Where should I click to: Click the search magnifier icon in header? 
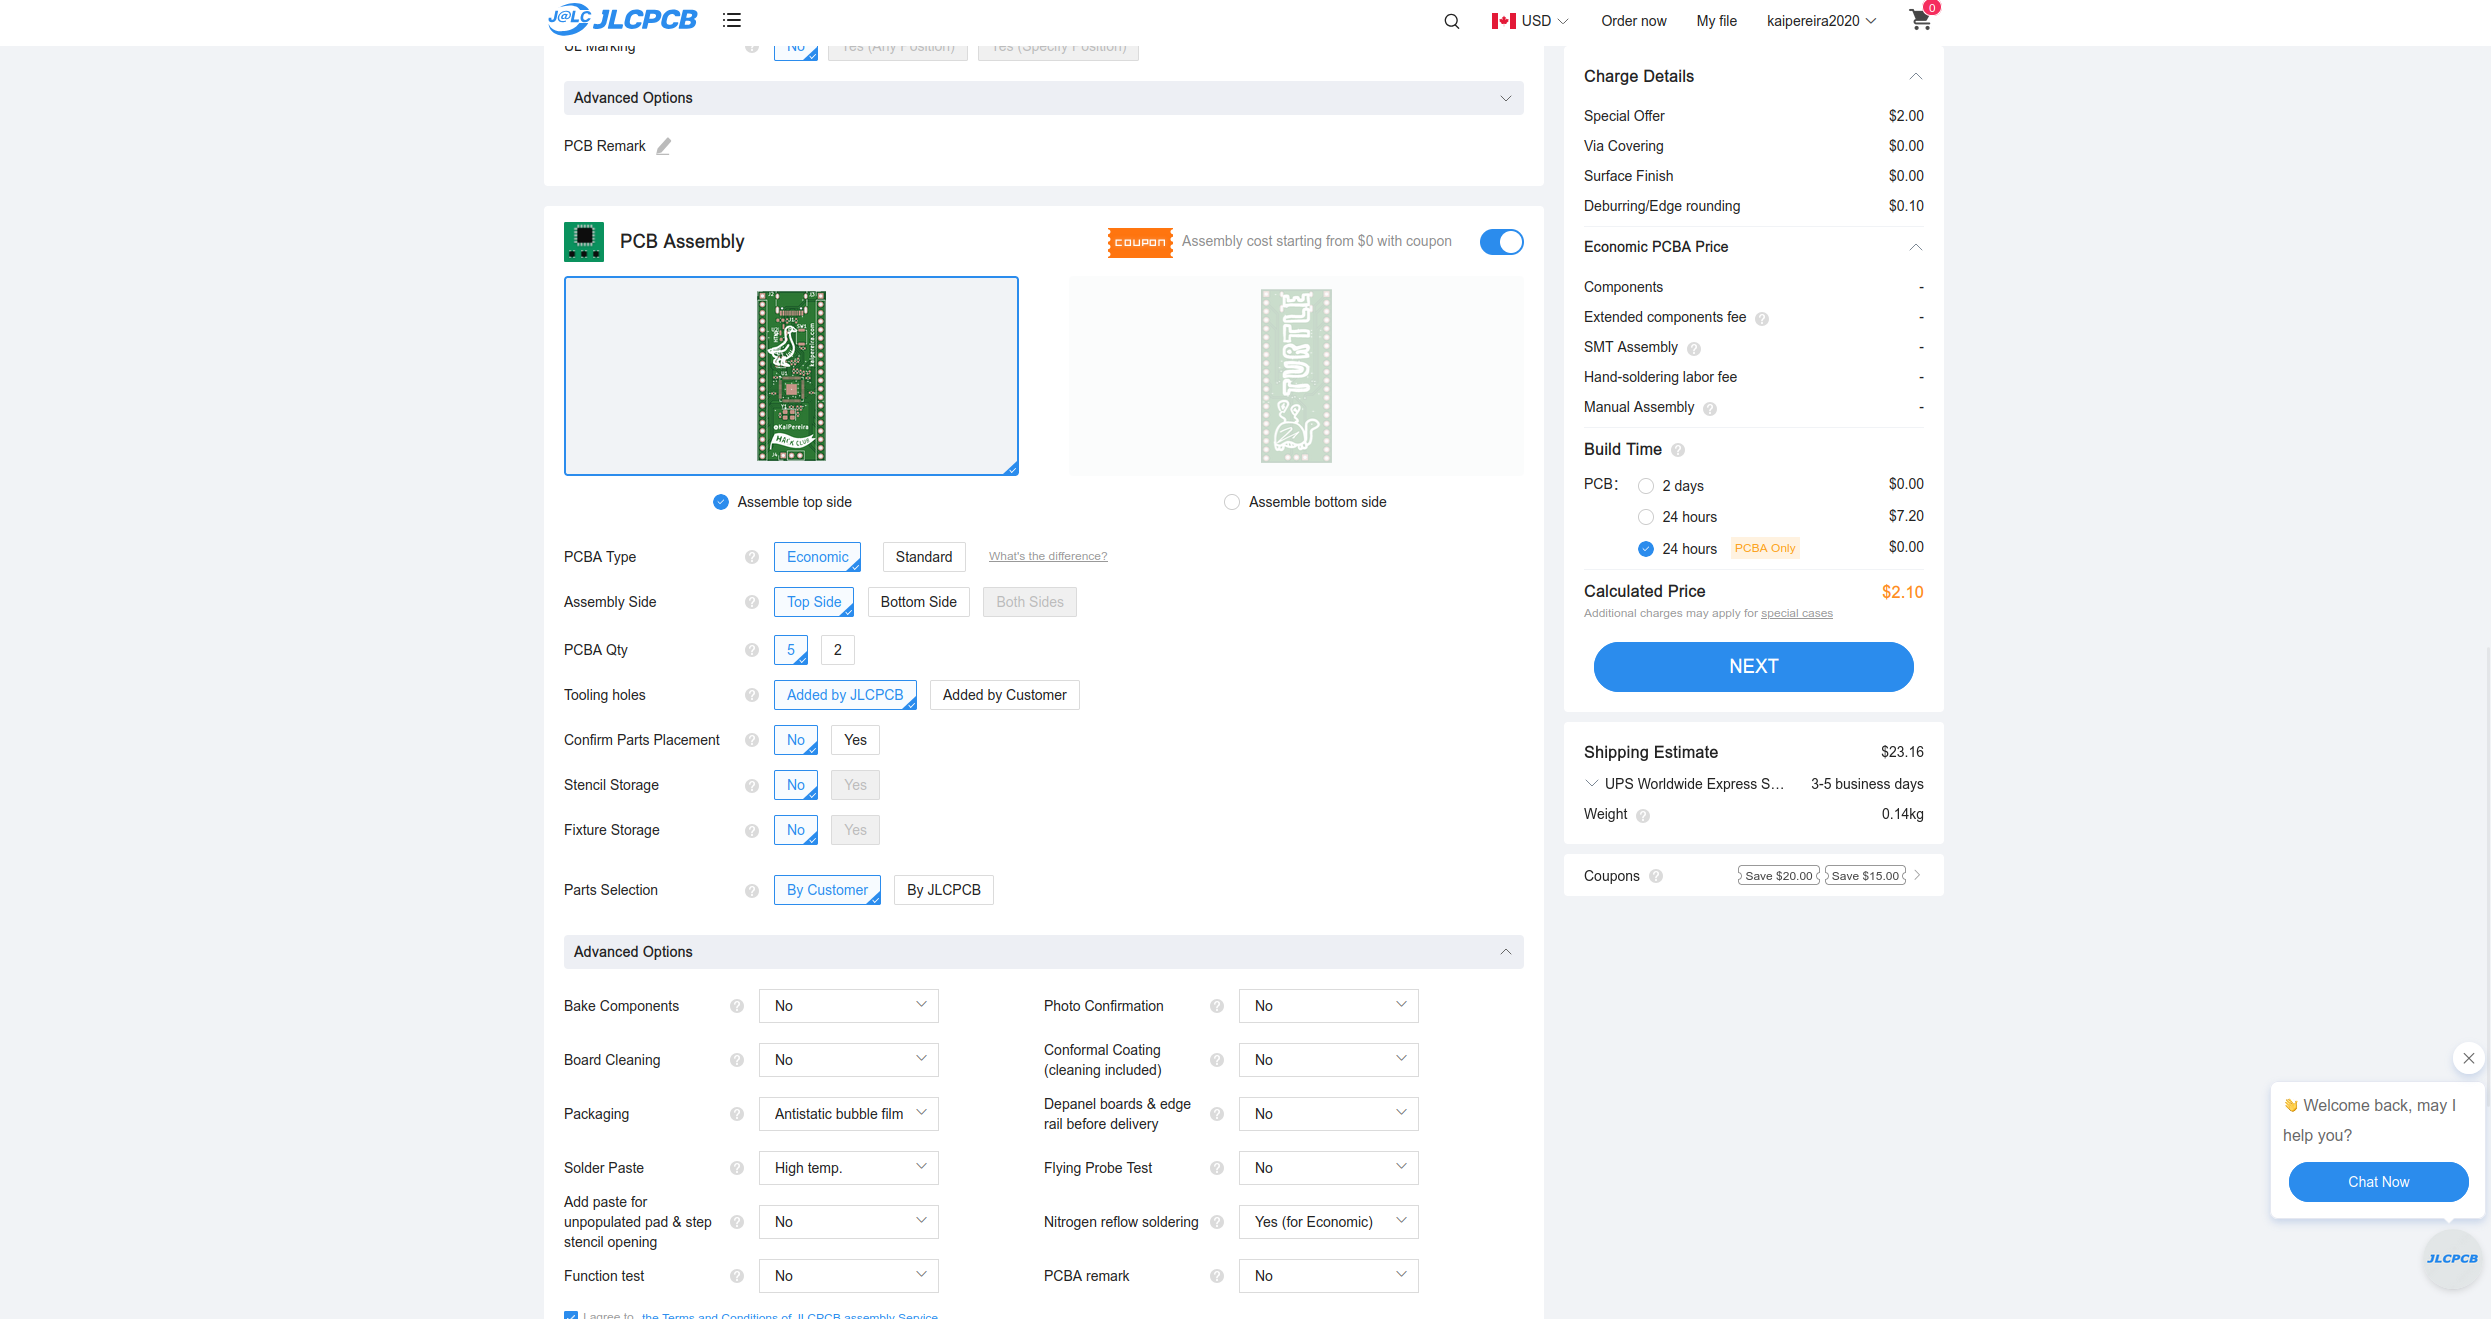click(1451, 21)
